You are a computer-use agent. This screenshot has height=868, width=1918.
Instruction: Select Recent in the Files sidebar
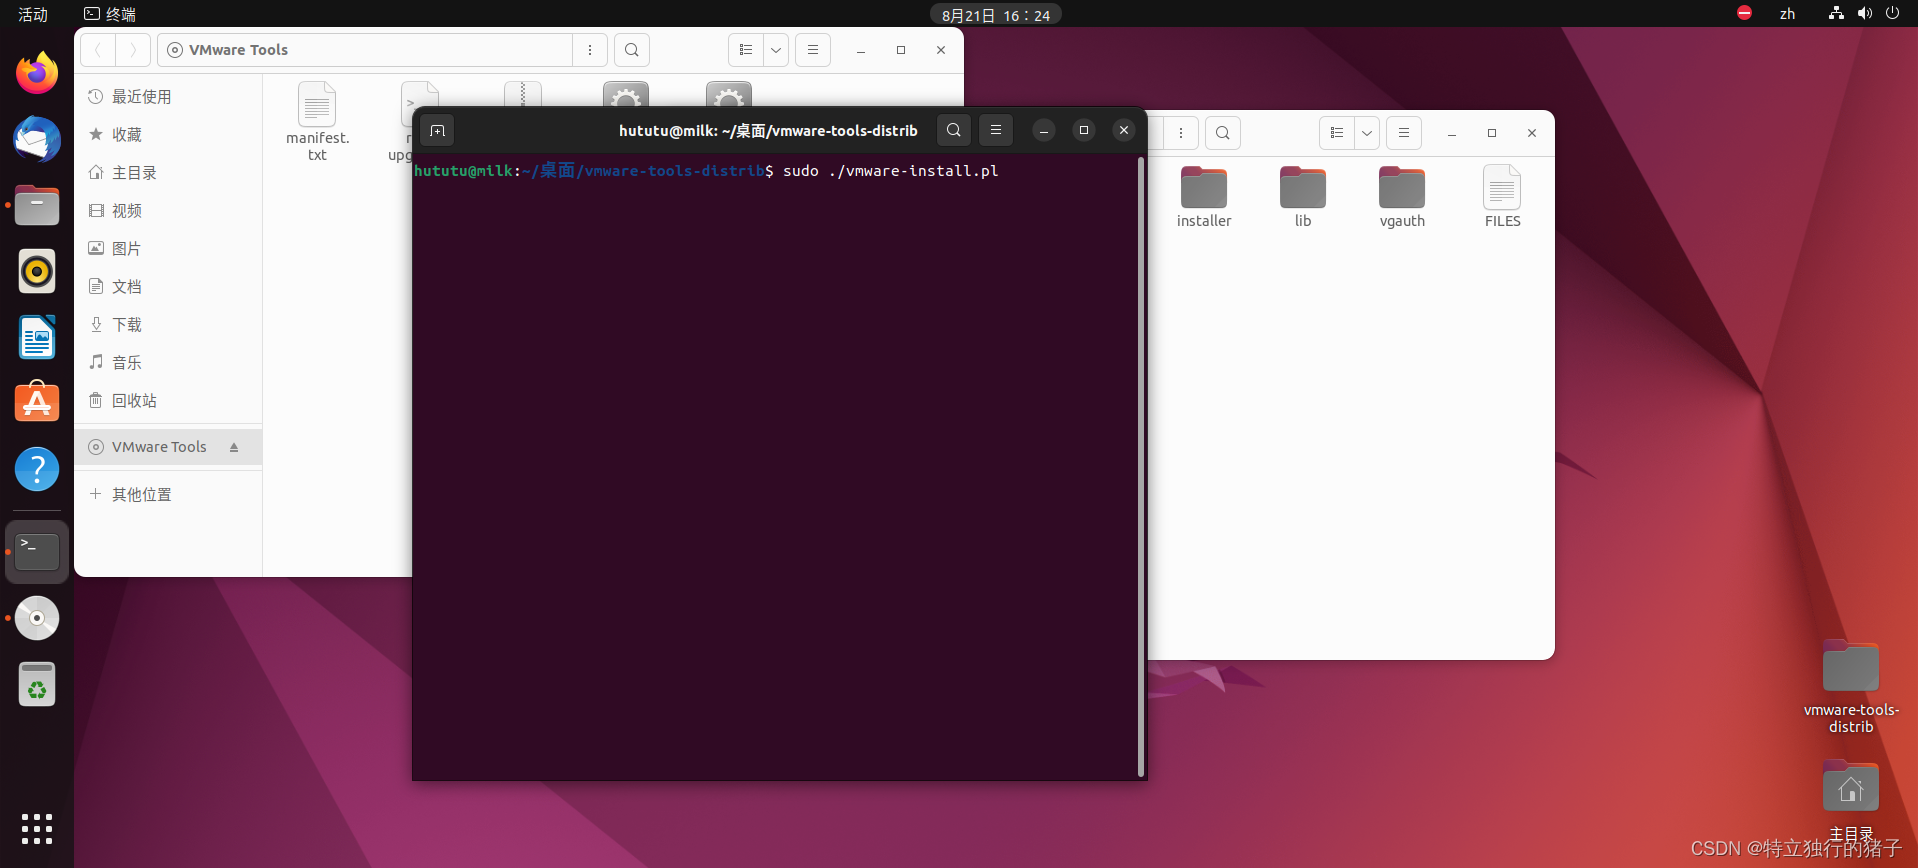tap(168, 97)
